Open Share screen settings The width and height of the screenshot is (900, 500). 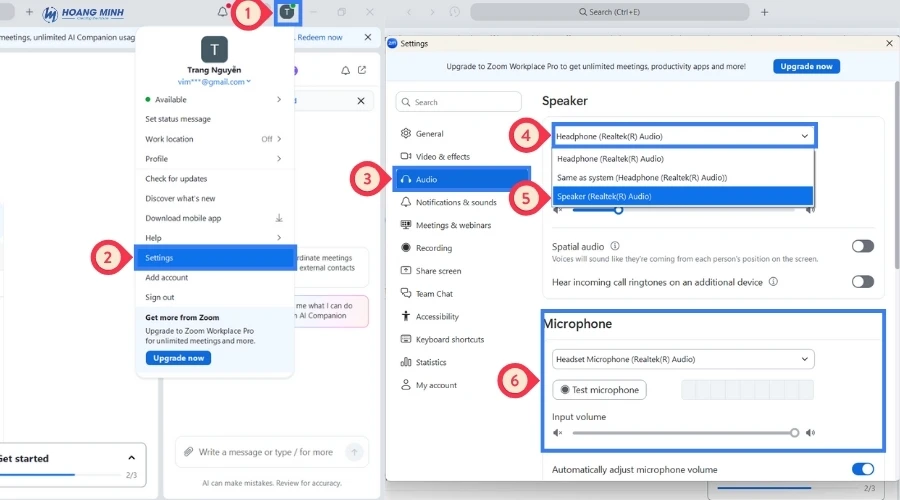tap(438, 271)
